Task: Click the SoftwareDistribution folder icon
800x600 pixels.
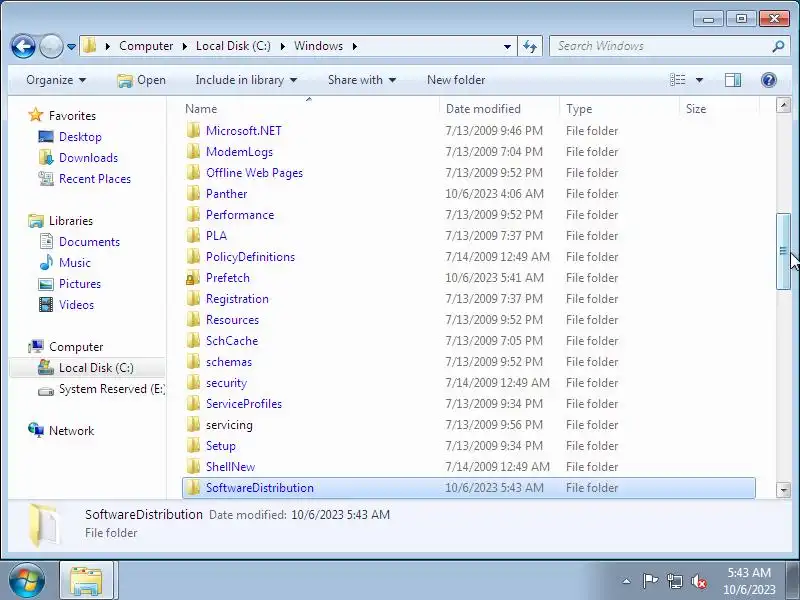Action: click(193, 488)
